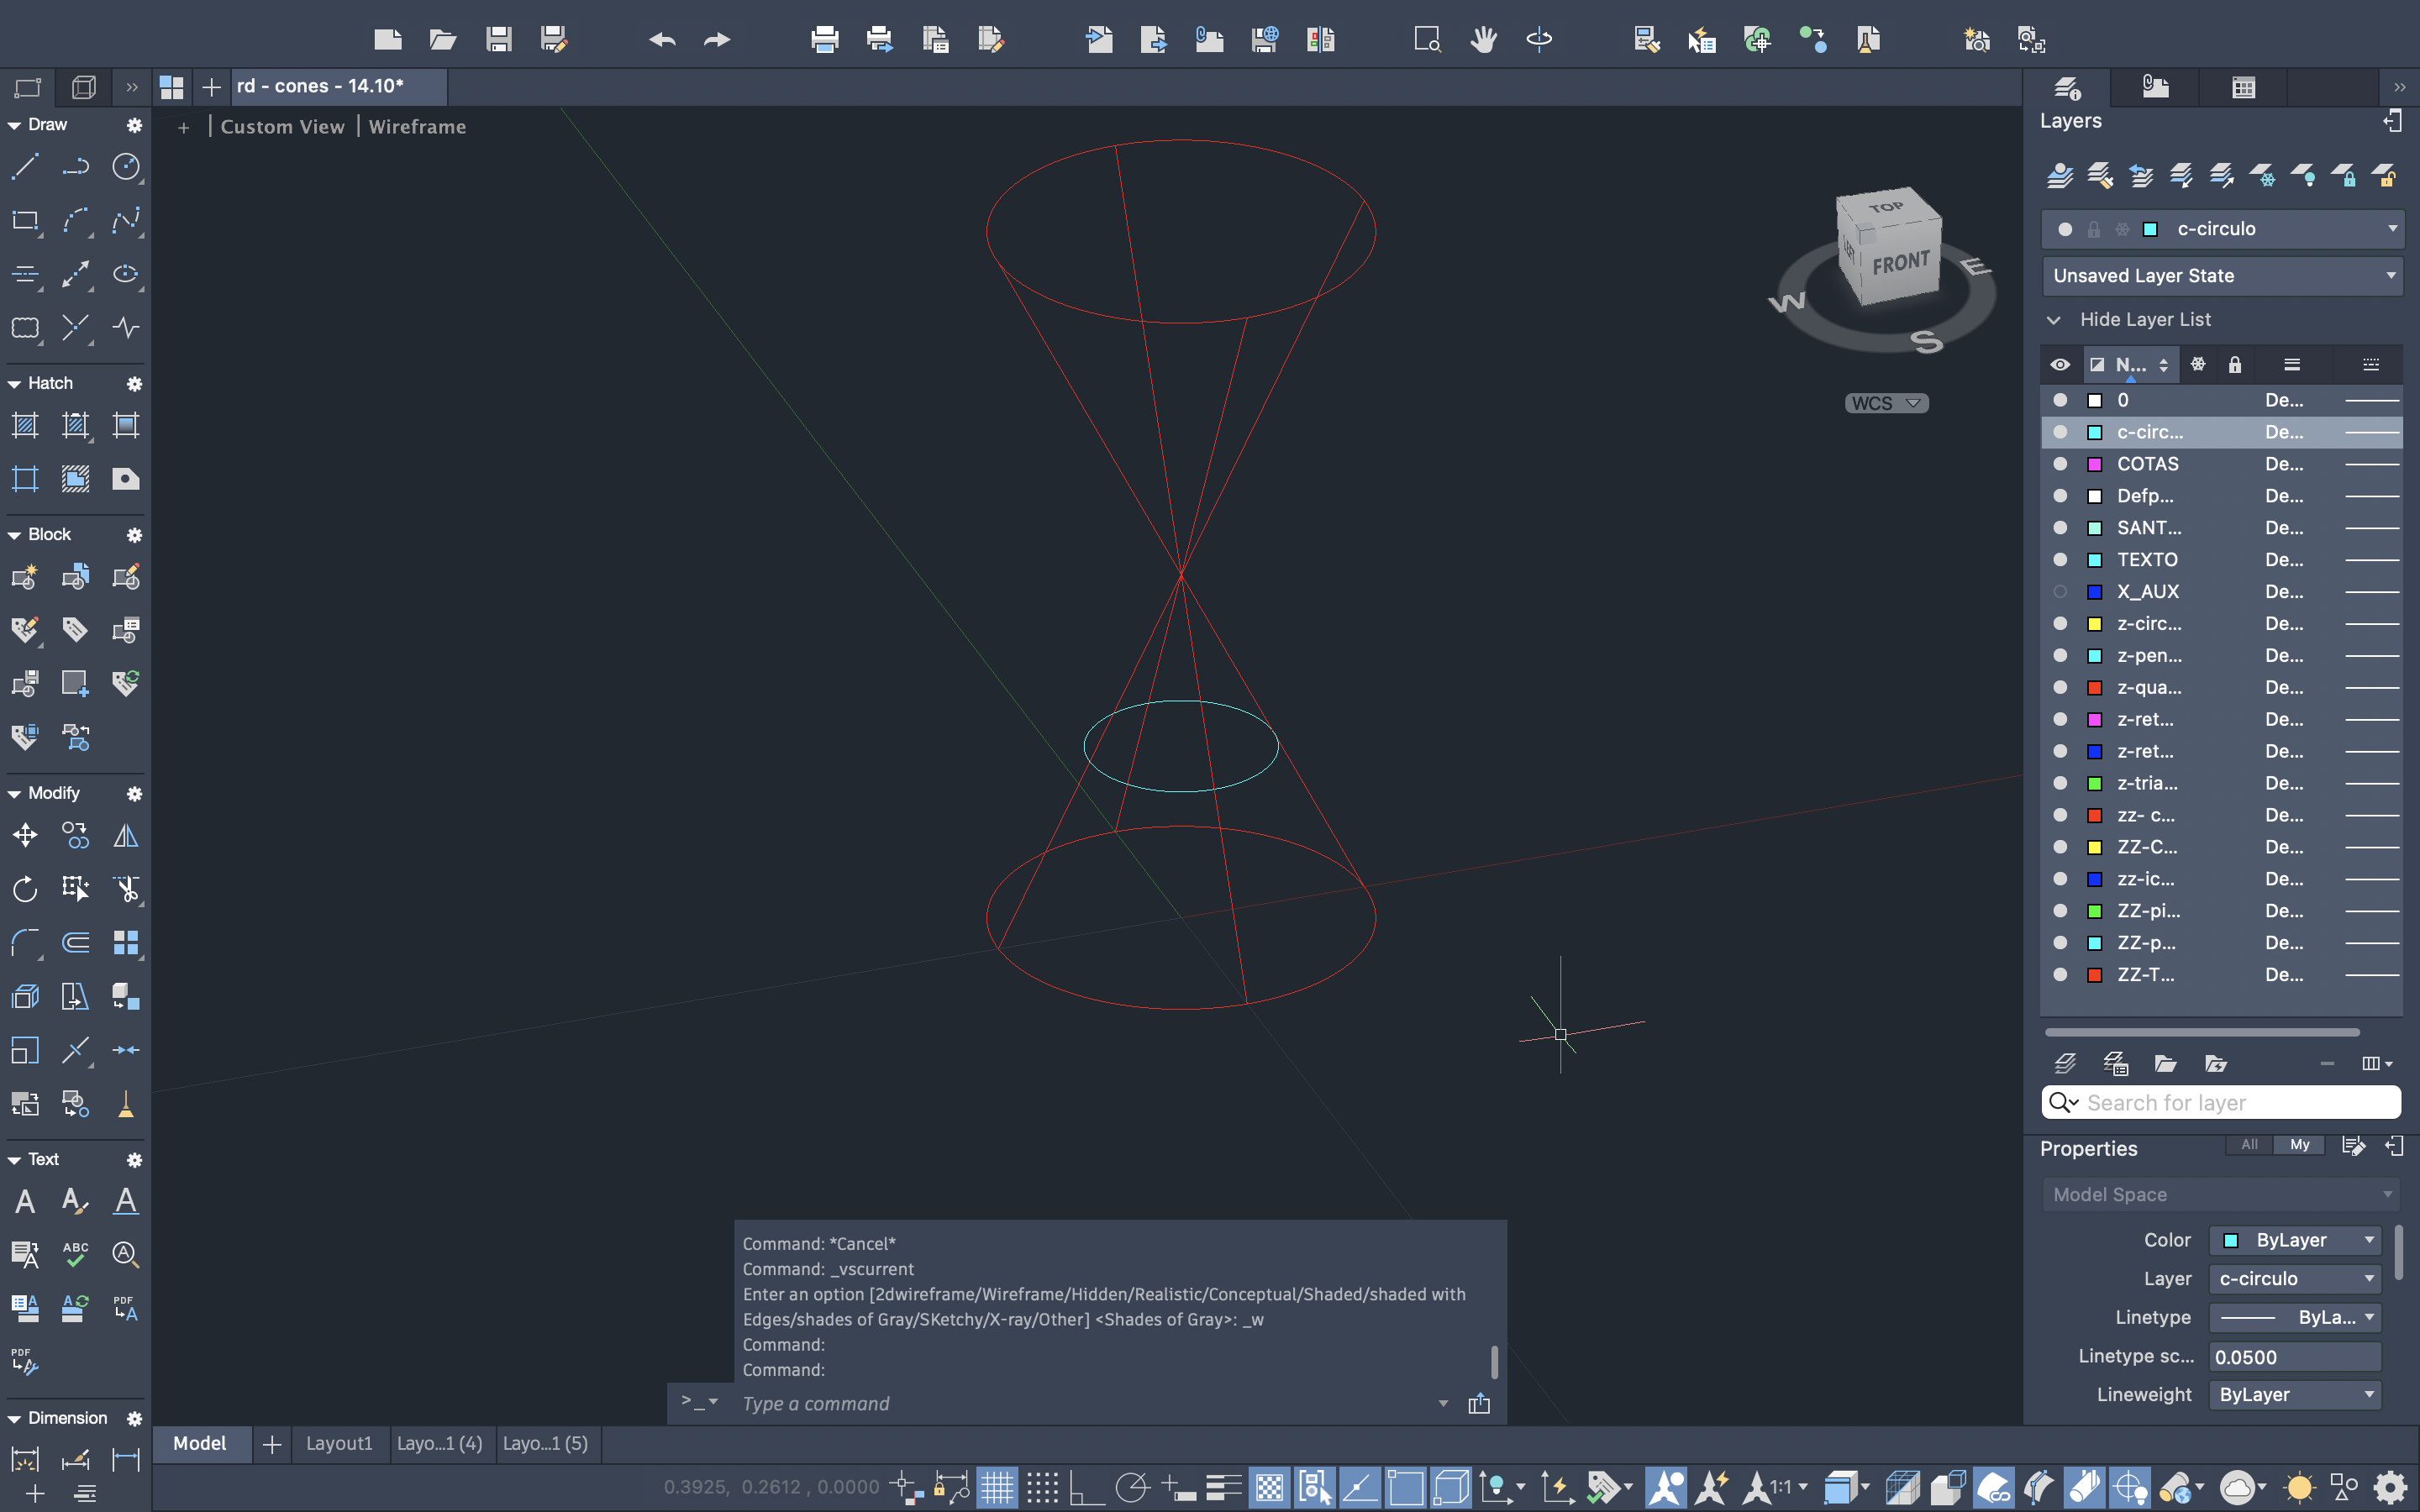Select the Circle drawing tool
2420x1512 pixels.
click(x=126, y=166)
